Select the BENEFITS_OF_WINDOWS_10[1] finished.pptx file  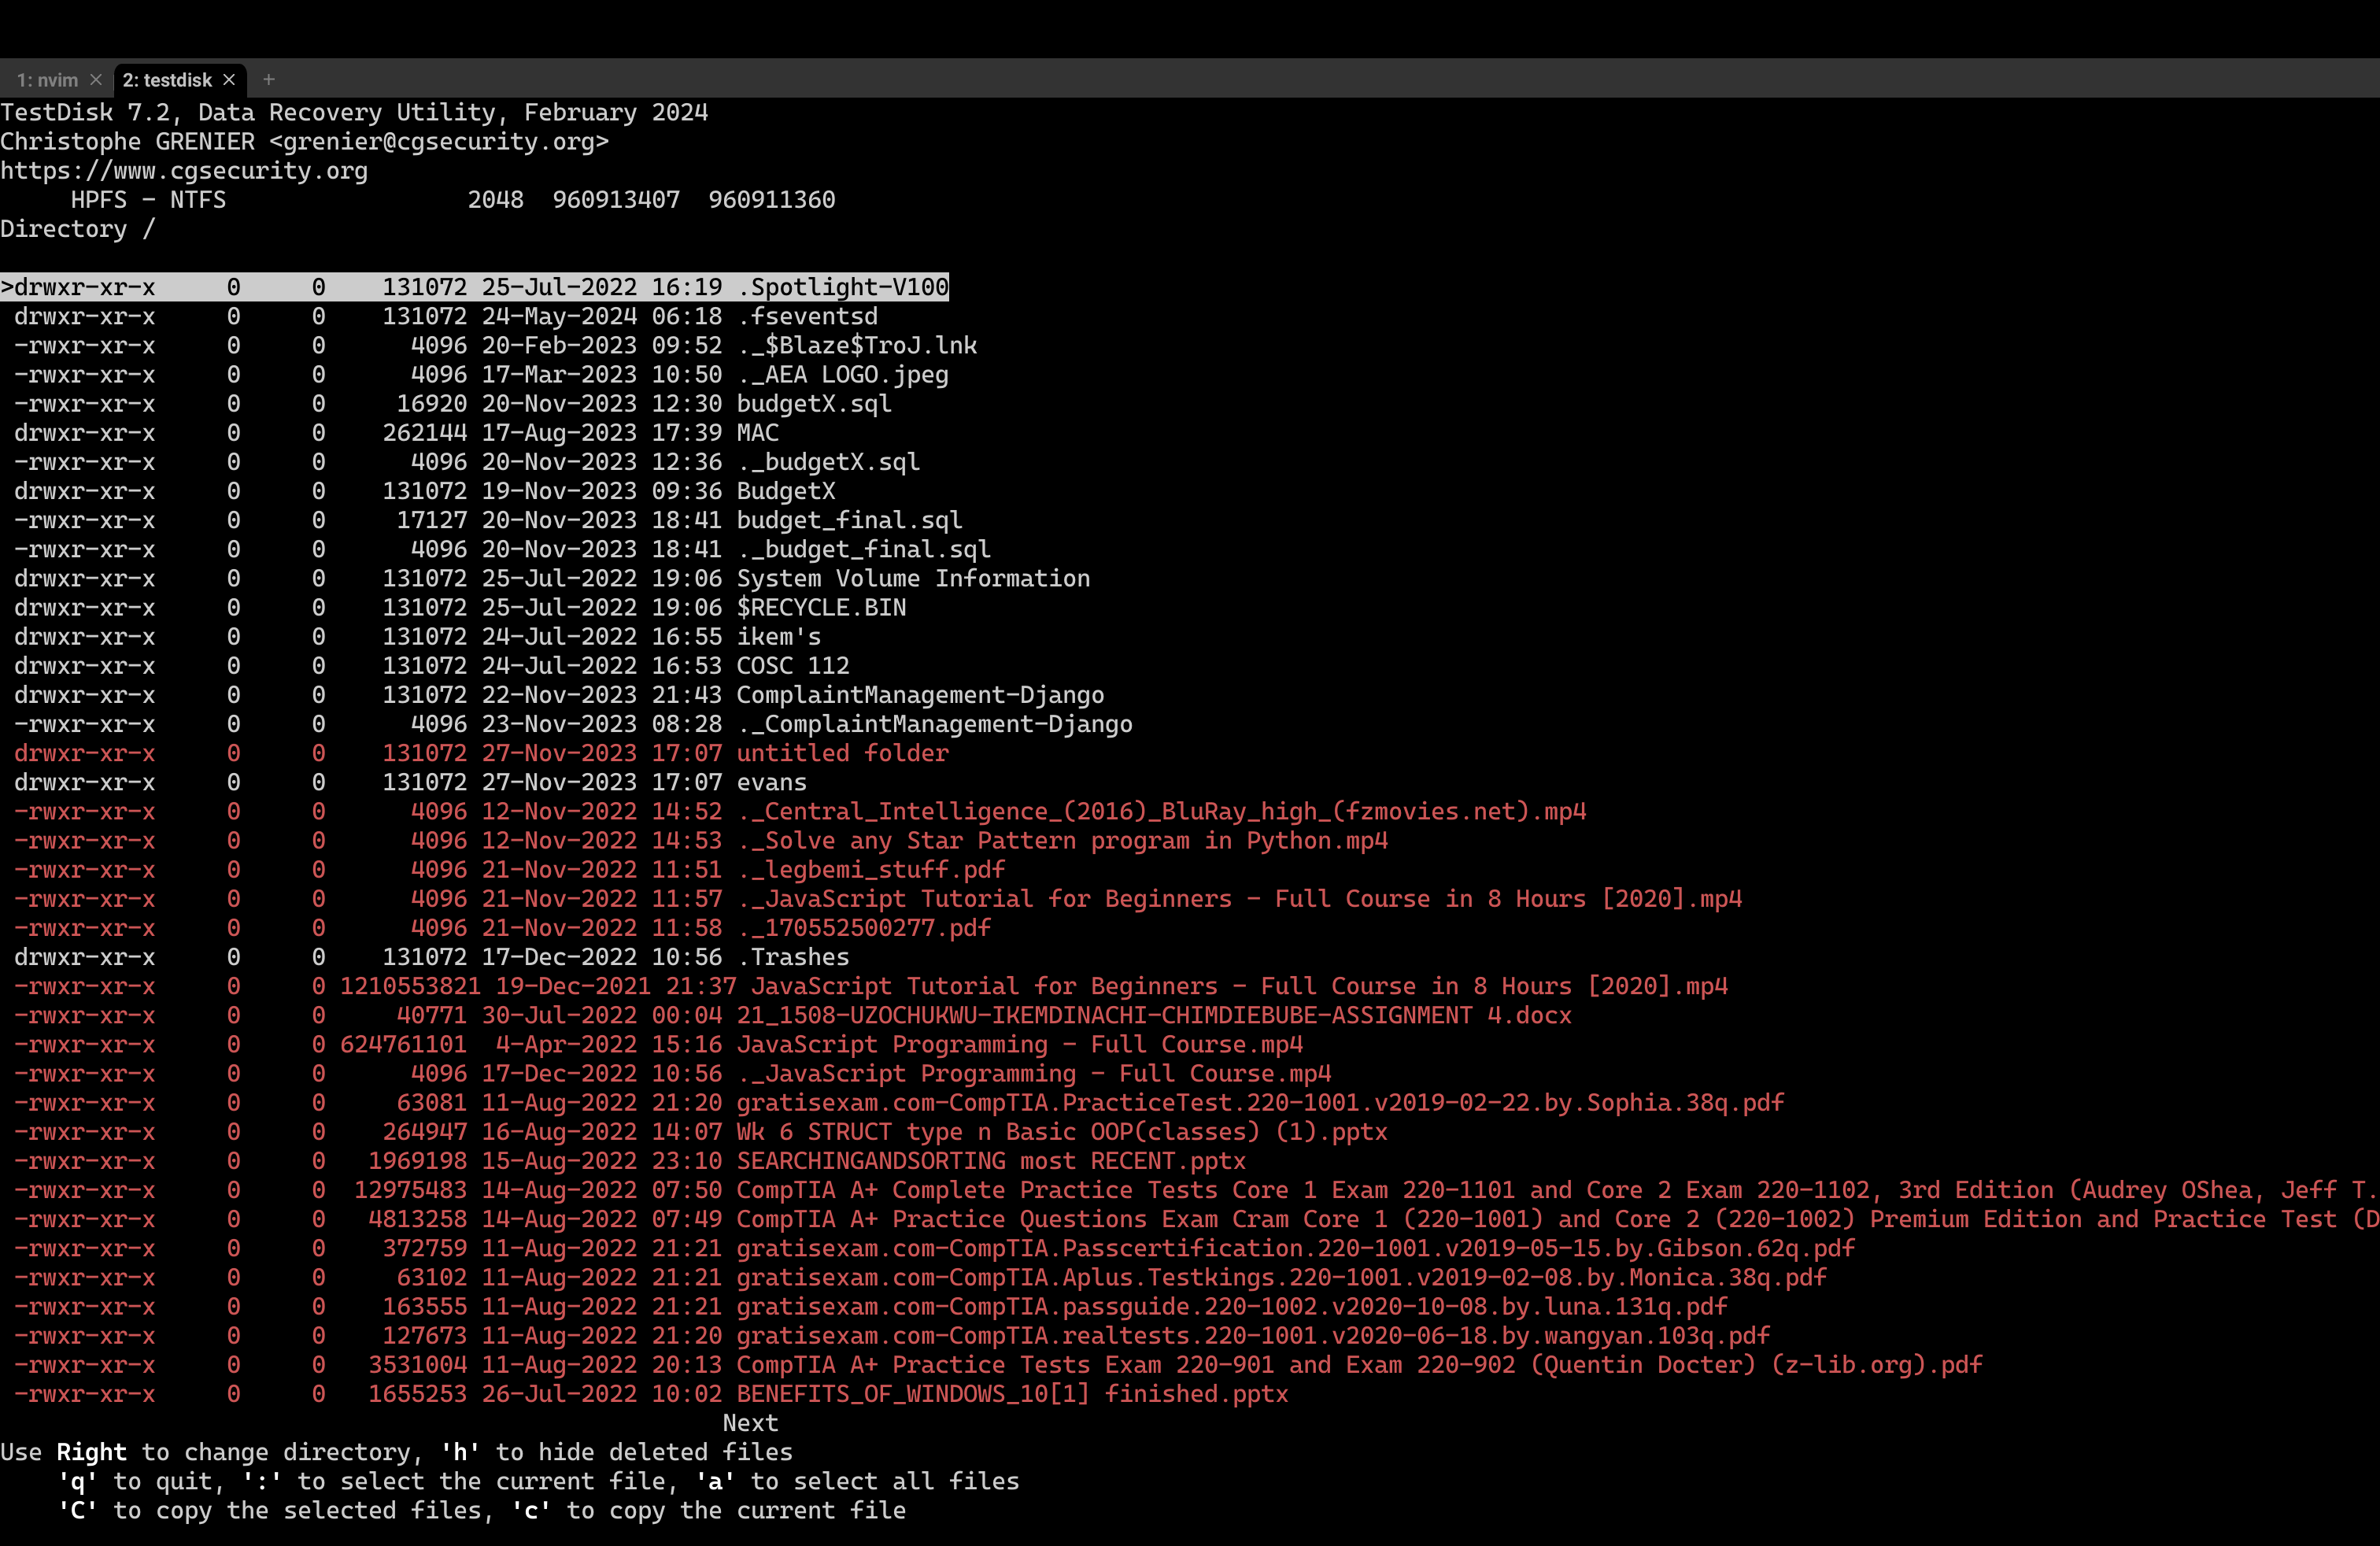(x=1011, y=1394)
